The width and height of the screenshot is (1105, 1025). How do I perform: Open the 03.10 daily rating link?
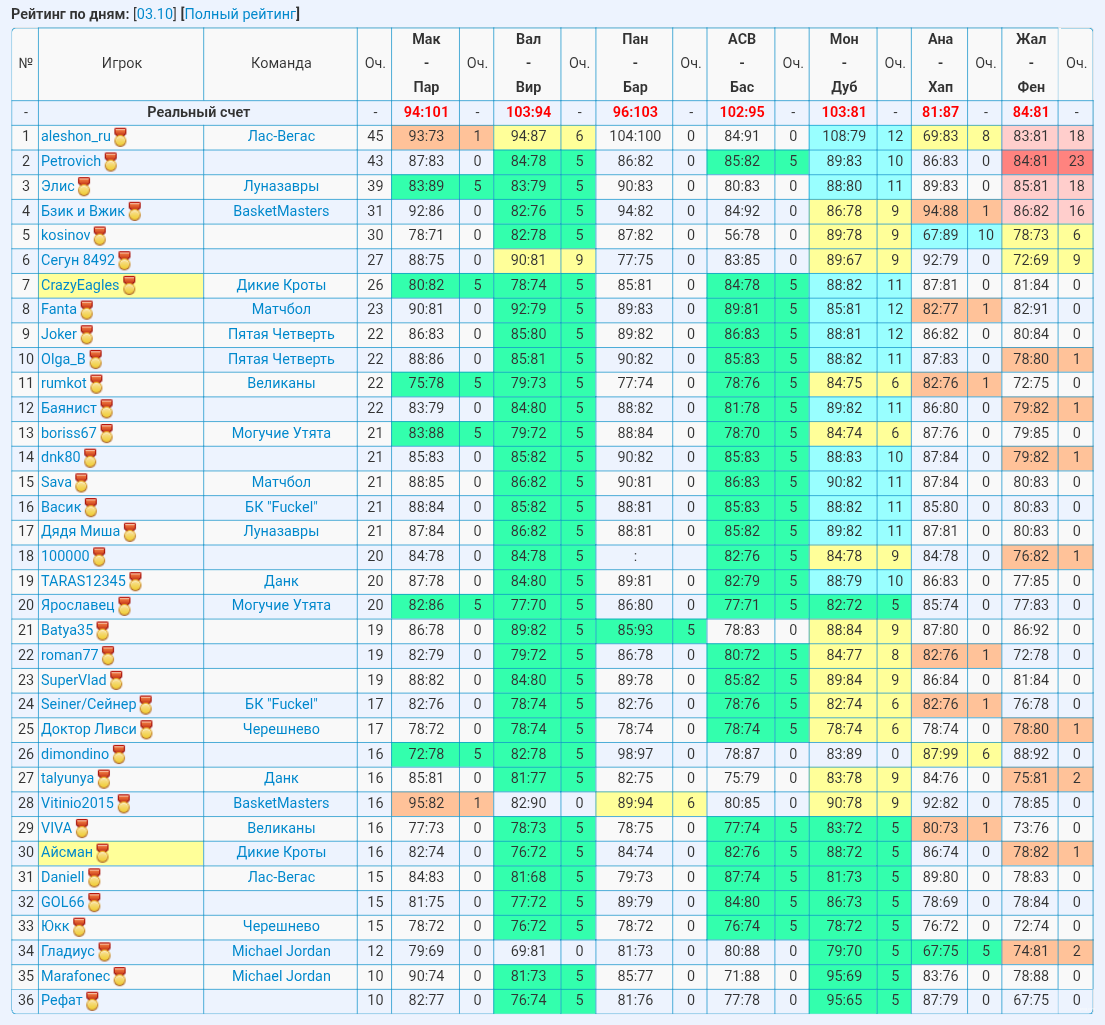point(154,13)
